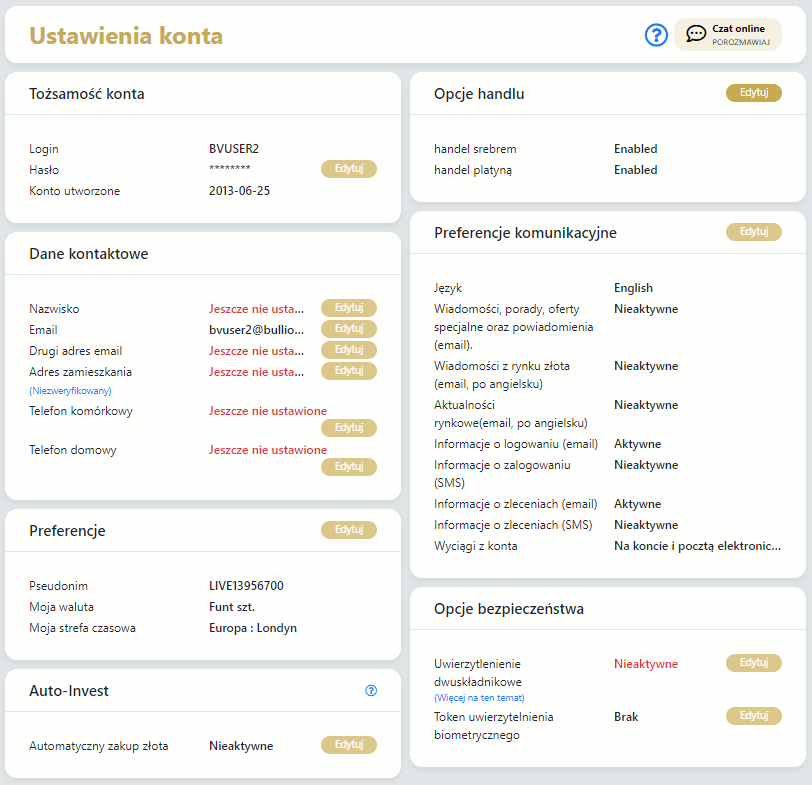Edit Token uwierzytelnienia biometrycznego

tap(753, 716)
